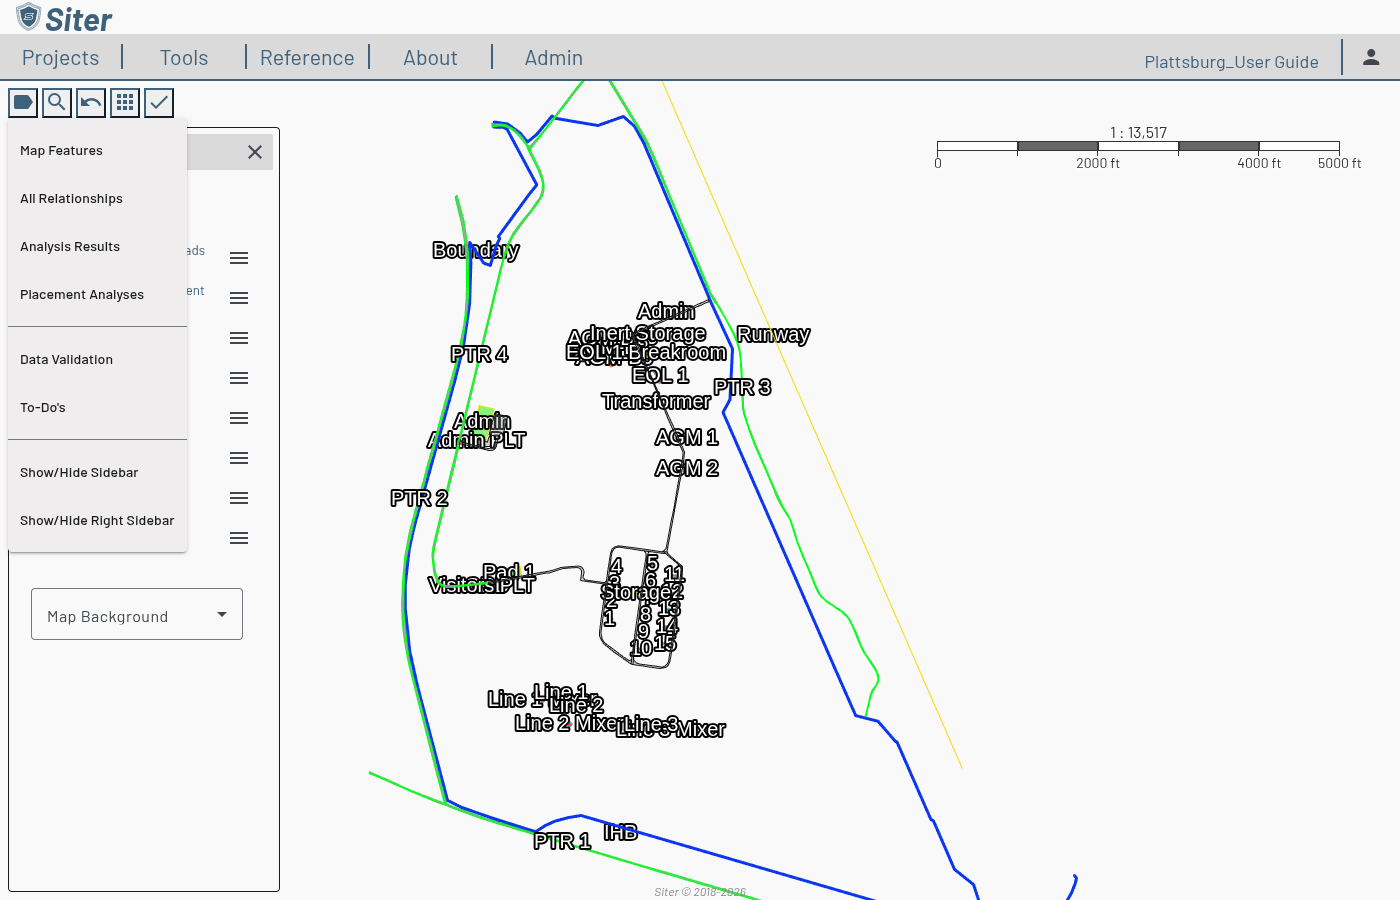This screenshot has width=1400, height=900.
Task: Click the IHB map label
Action: (621, 832)
